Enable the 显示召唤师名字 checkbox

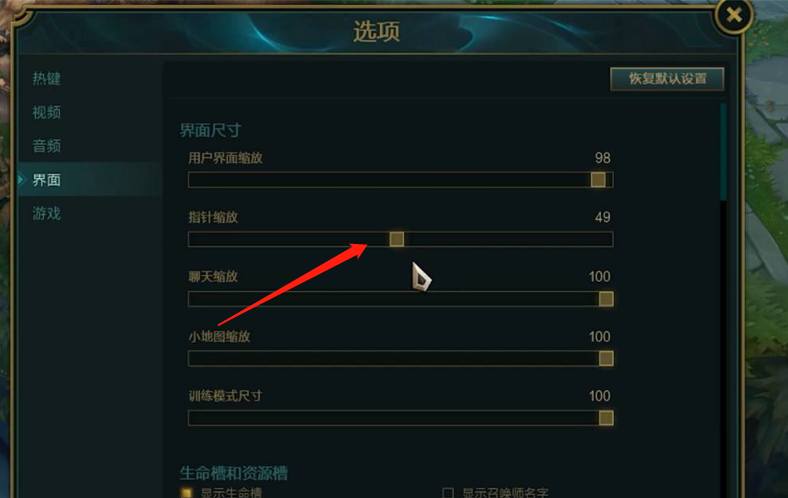coord(448,492)
